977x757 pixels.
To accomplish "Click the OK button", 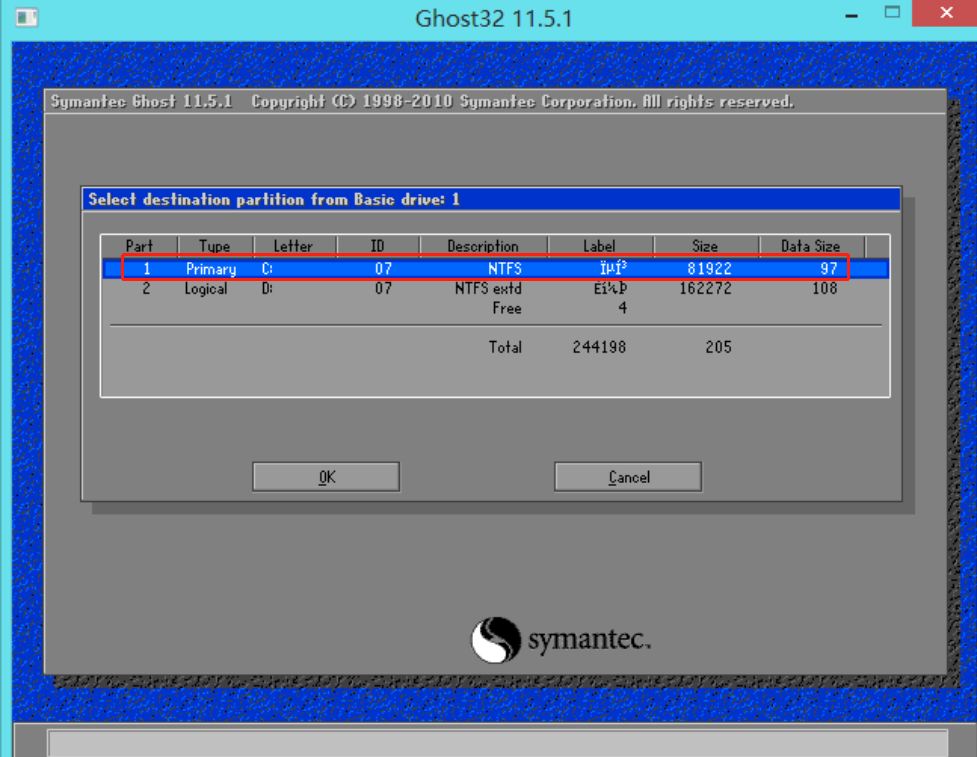I will pyautogui.click(x=326, y=477).
